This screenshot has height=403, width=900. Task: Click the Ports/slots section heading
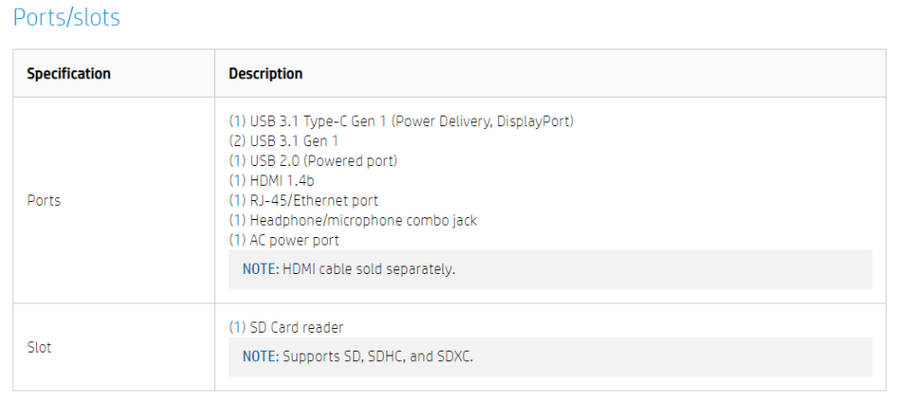pyautogui.click(x=66, y=17)
